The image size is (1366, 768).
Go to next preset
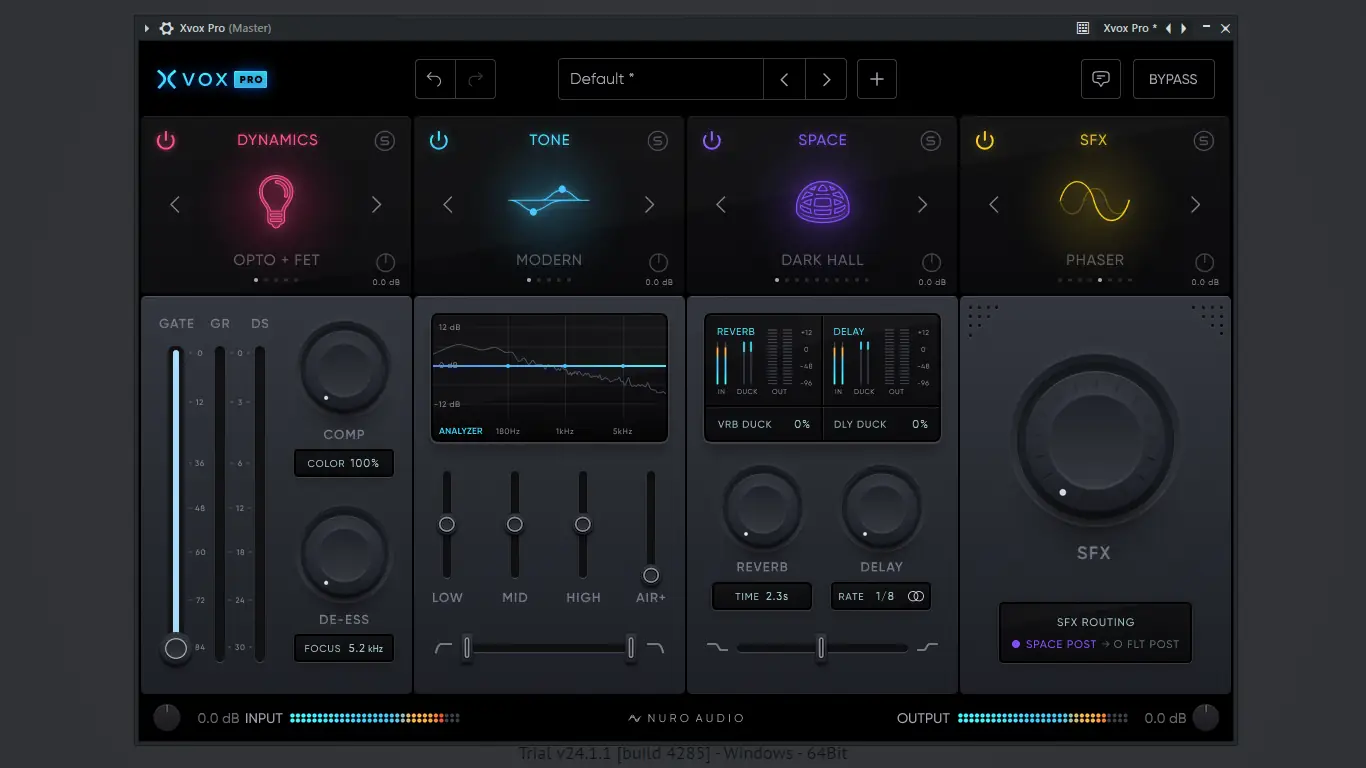826,79
